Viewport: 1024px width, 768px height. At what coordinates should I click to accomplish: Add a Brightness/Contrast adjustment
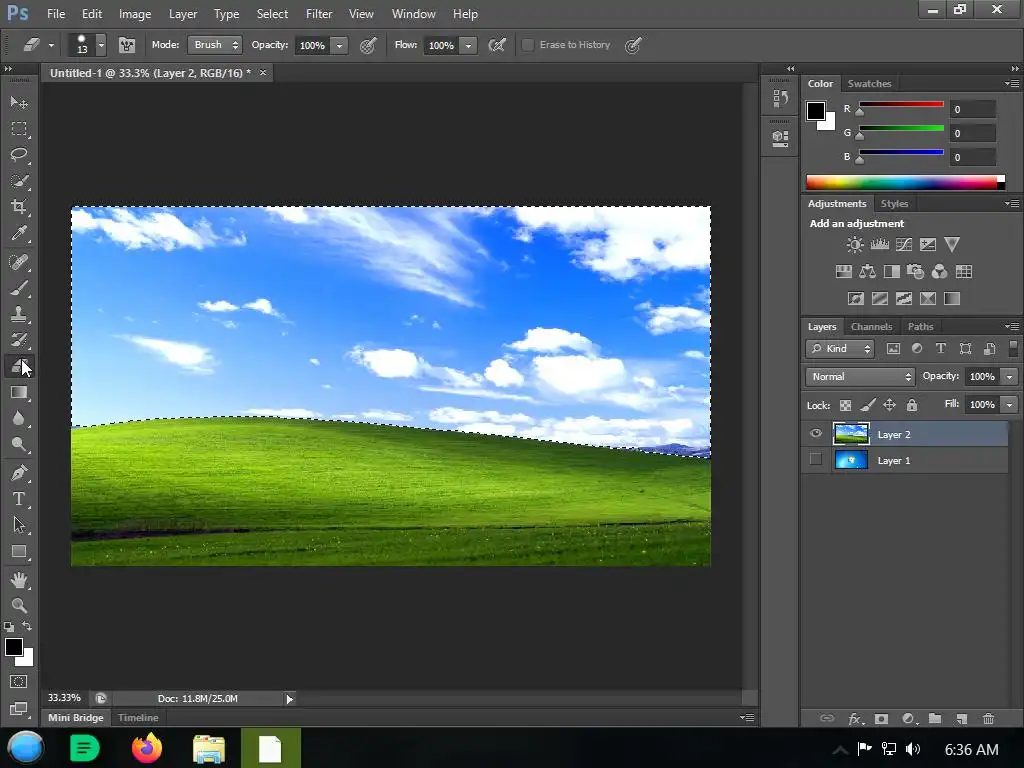point(854,245)
